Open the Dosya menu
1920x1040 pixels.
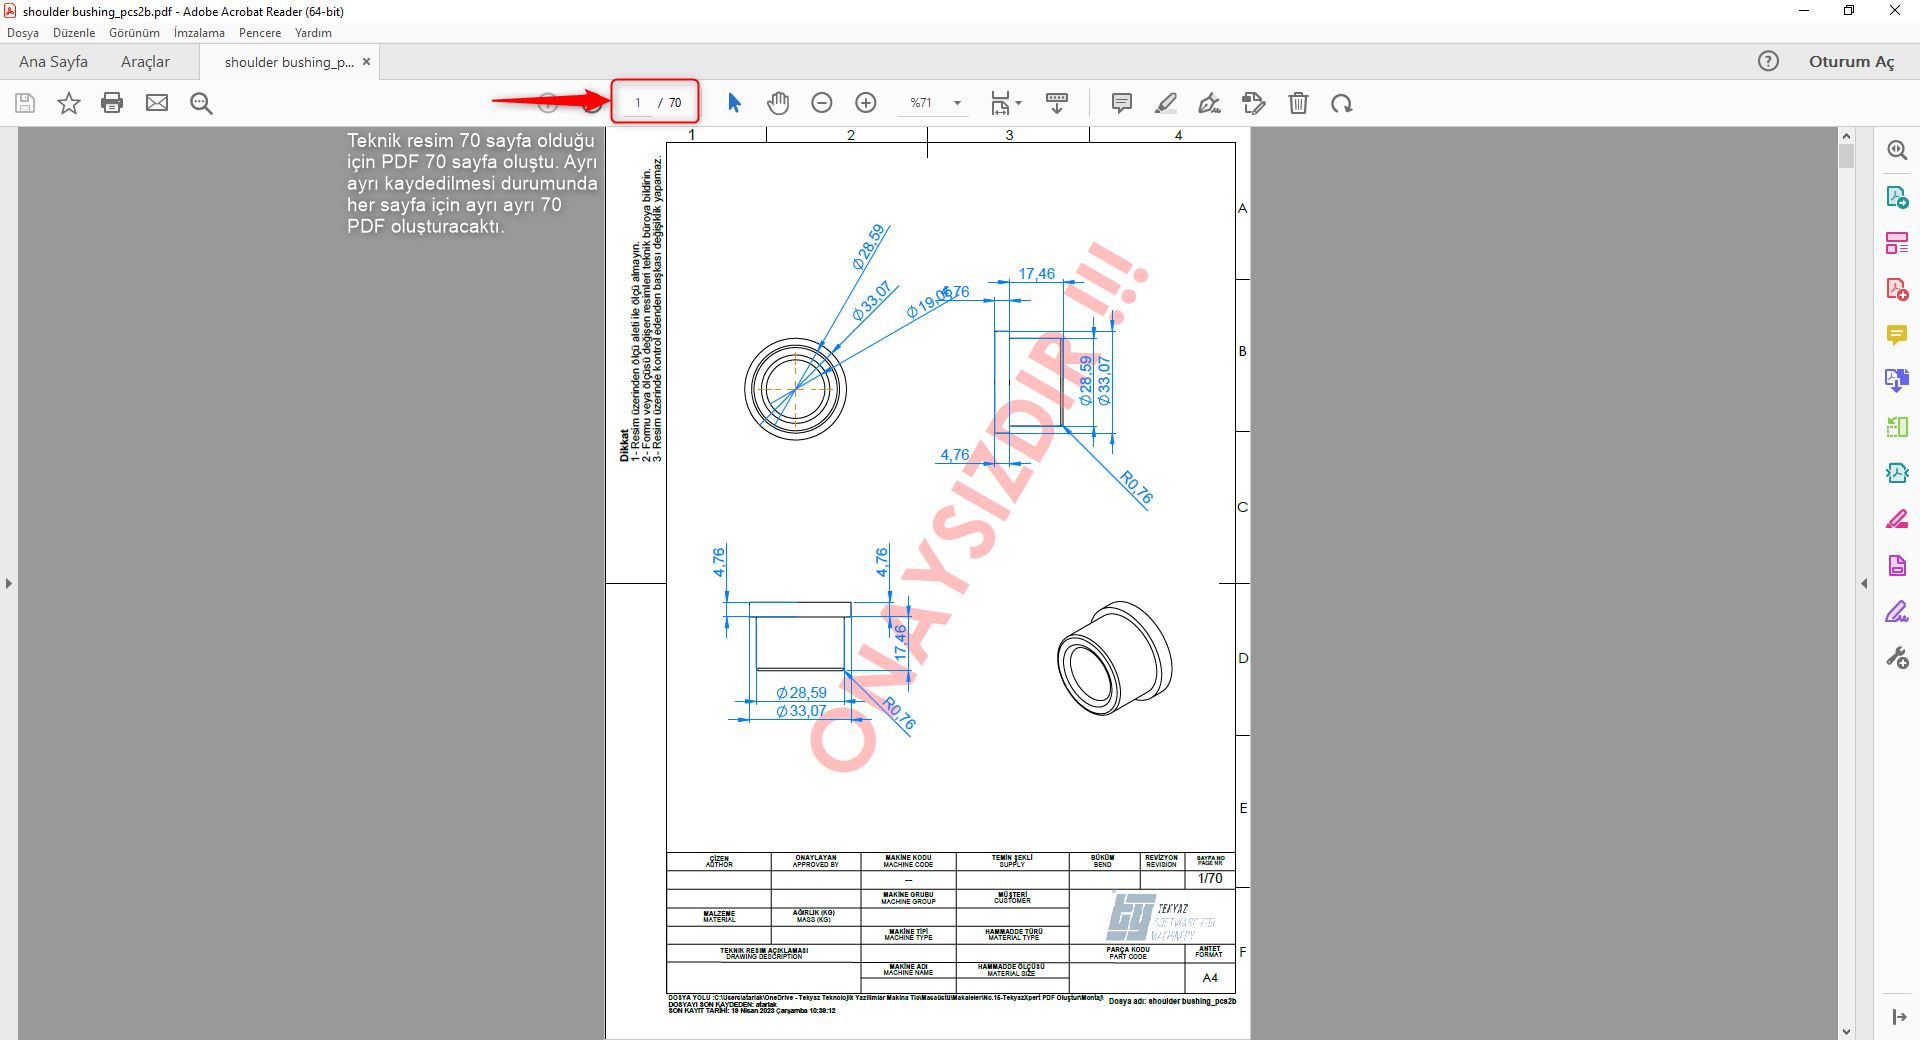(23, 33)
